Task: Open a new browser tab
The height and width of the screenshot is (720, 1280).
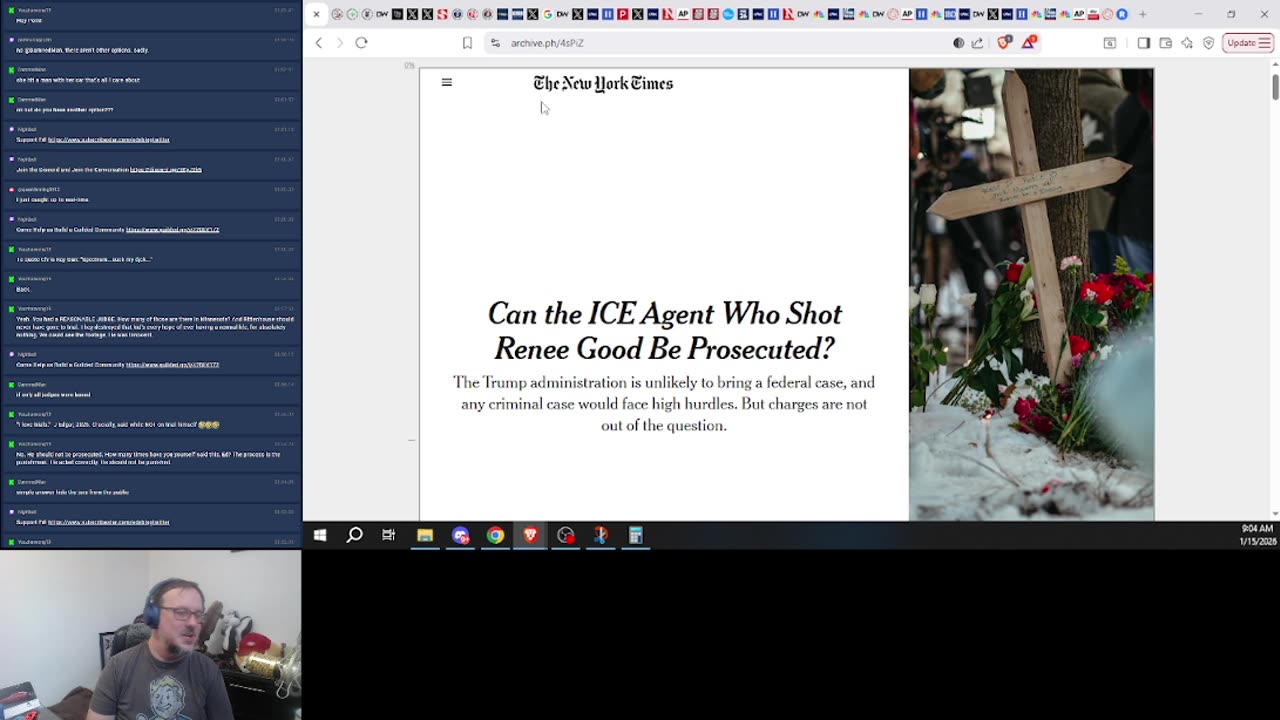Action: point(1143,14)
